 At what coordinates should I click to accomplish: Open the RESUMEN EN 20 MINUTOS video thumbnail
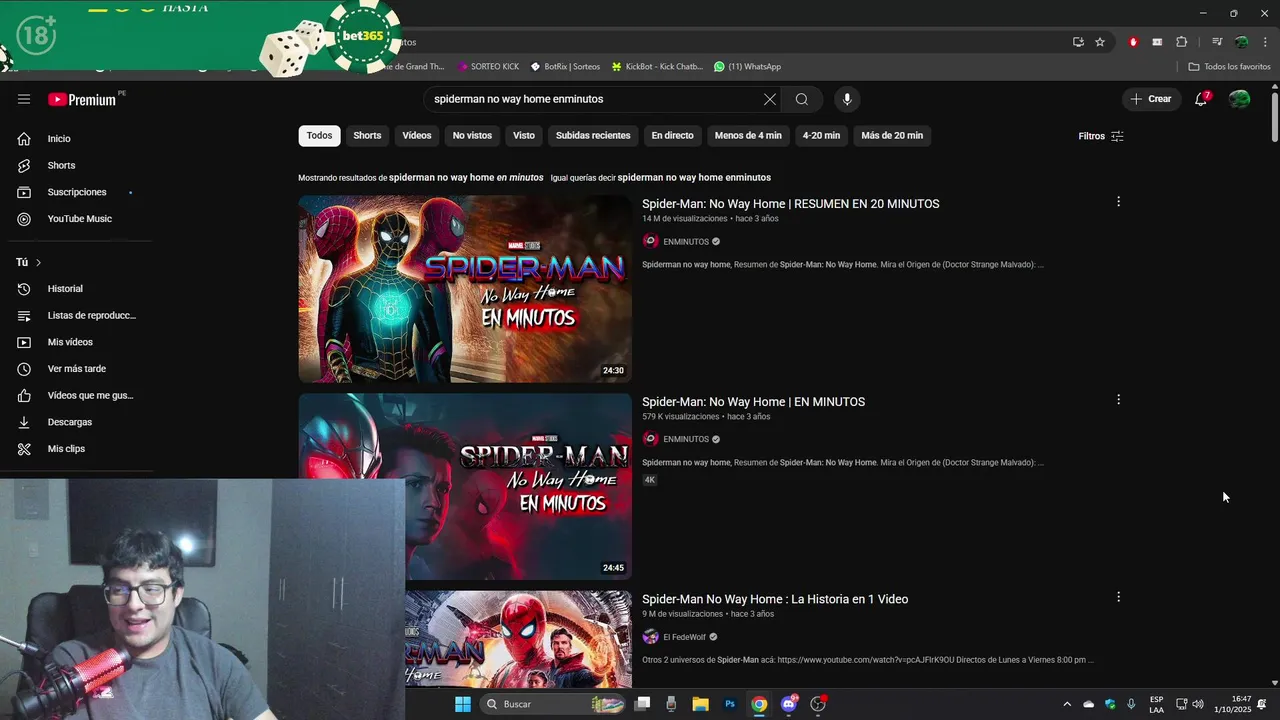[465, 288]
